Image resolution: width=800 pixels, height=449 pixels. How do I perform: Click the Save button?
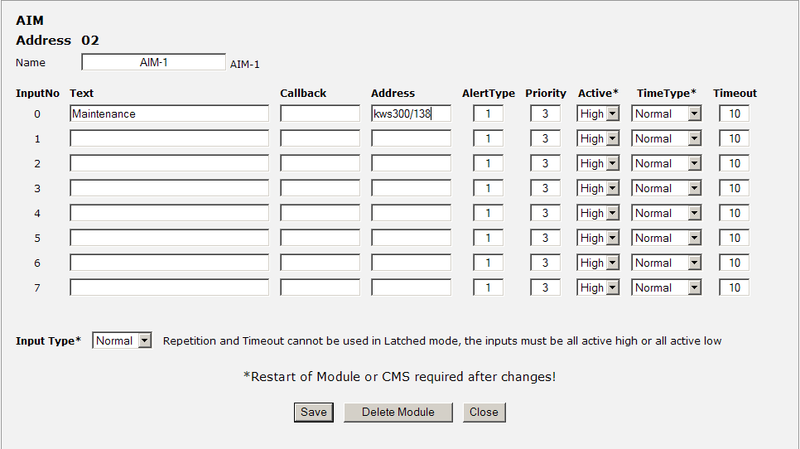click(313, 412)
